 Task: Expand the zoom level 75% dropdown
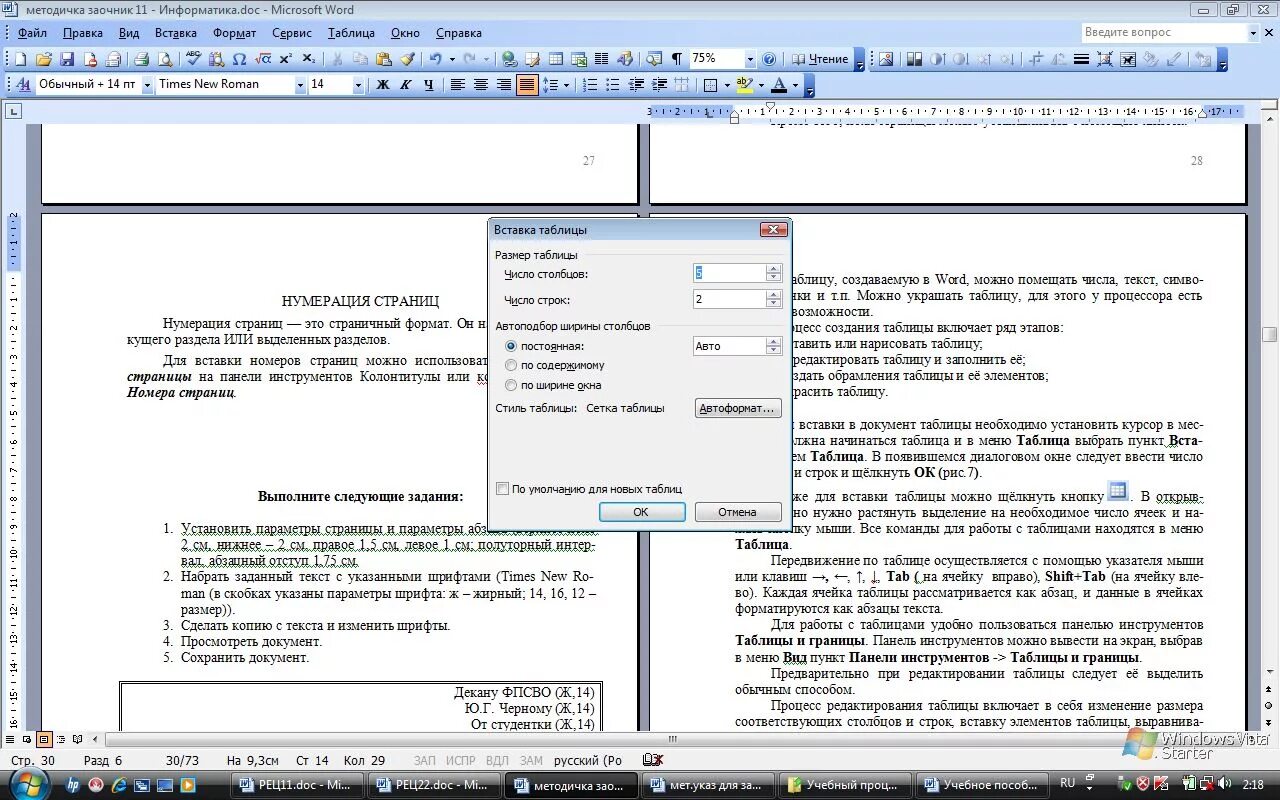[751, 58]
